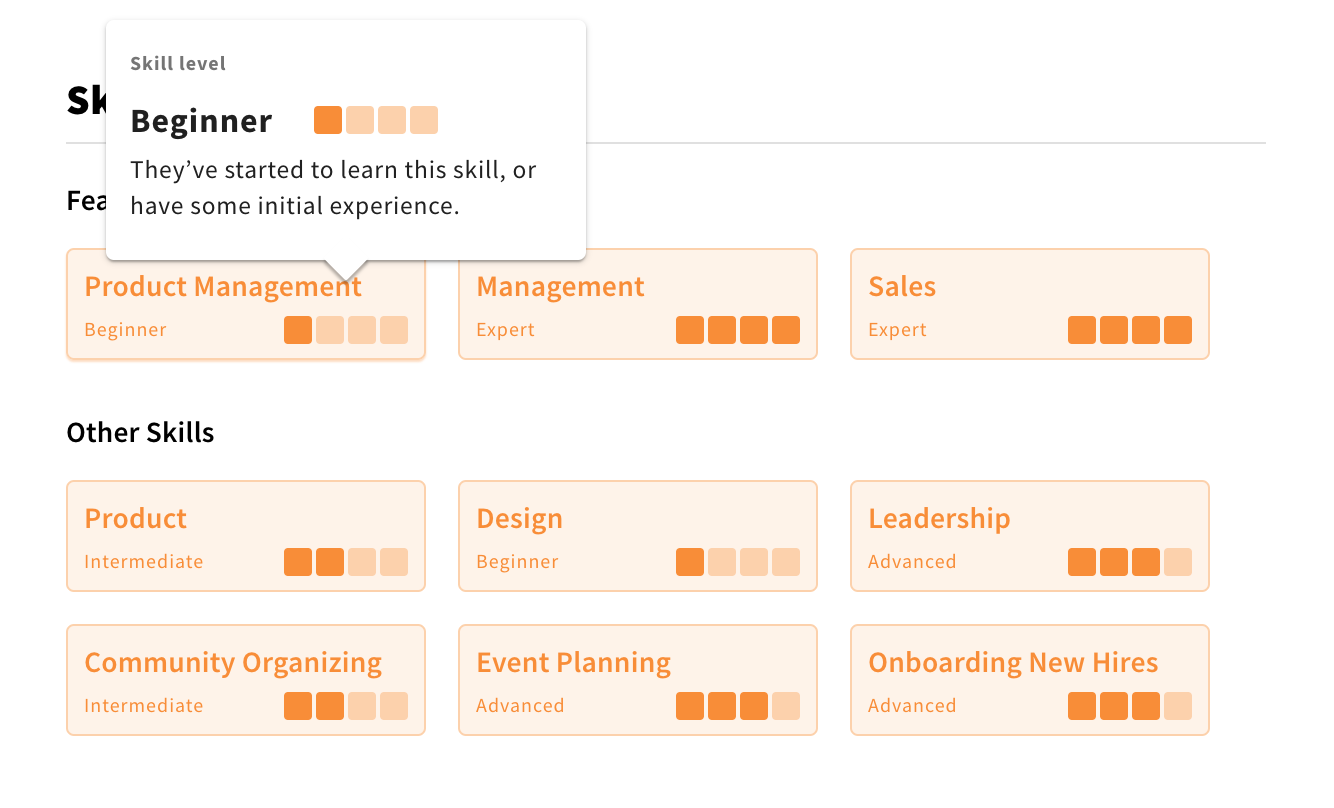Open the Product Management skill details
Image resolution: width=1334 pixels, height=808 pixels.
point(223,286)
